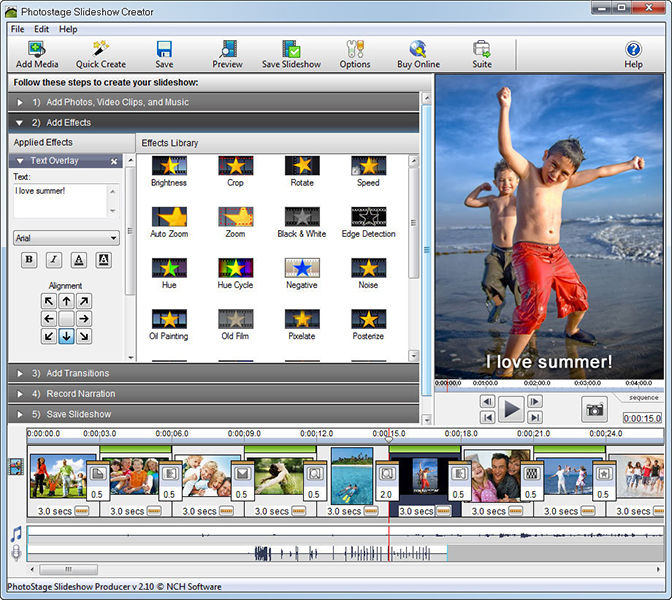Open the Arial font dropdown
Viewport: 672px width, 600px height.
pyautogui.click(x=66, y=238)
